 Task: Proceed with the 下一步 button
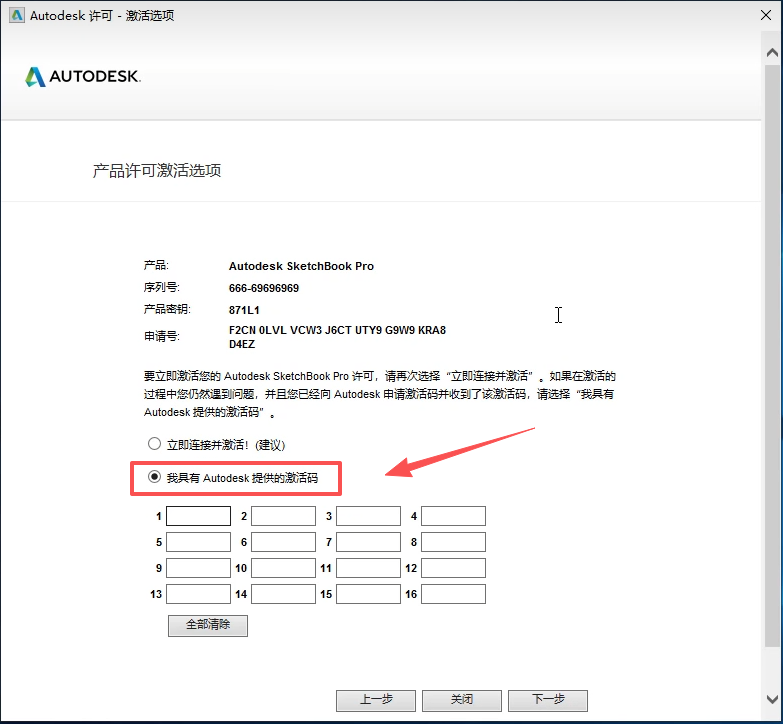[548, 700]
